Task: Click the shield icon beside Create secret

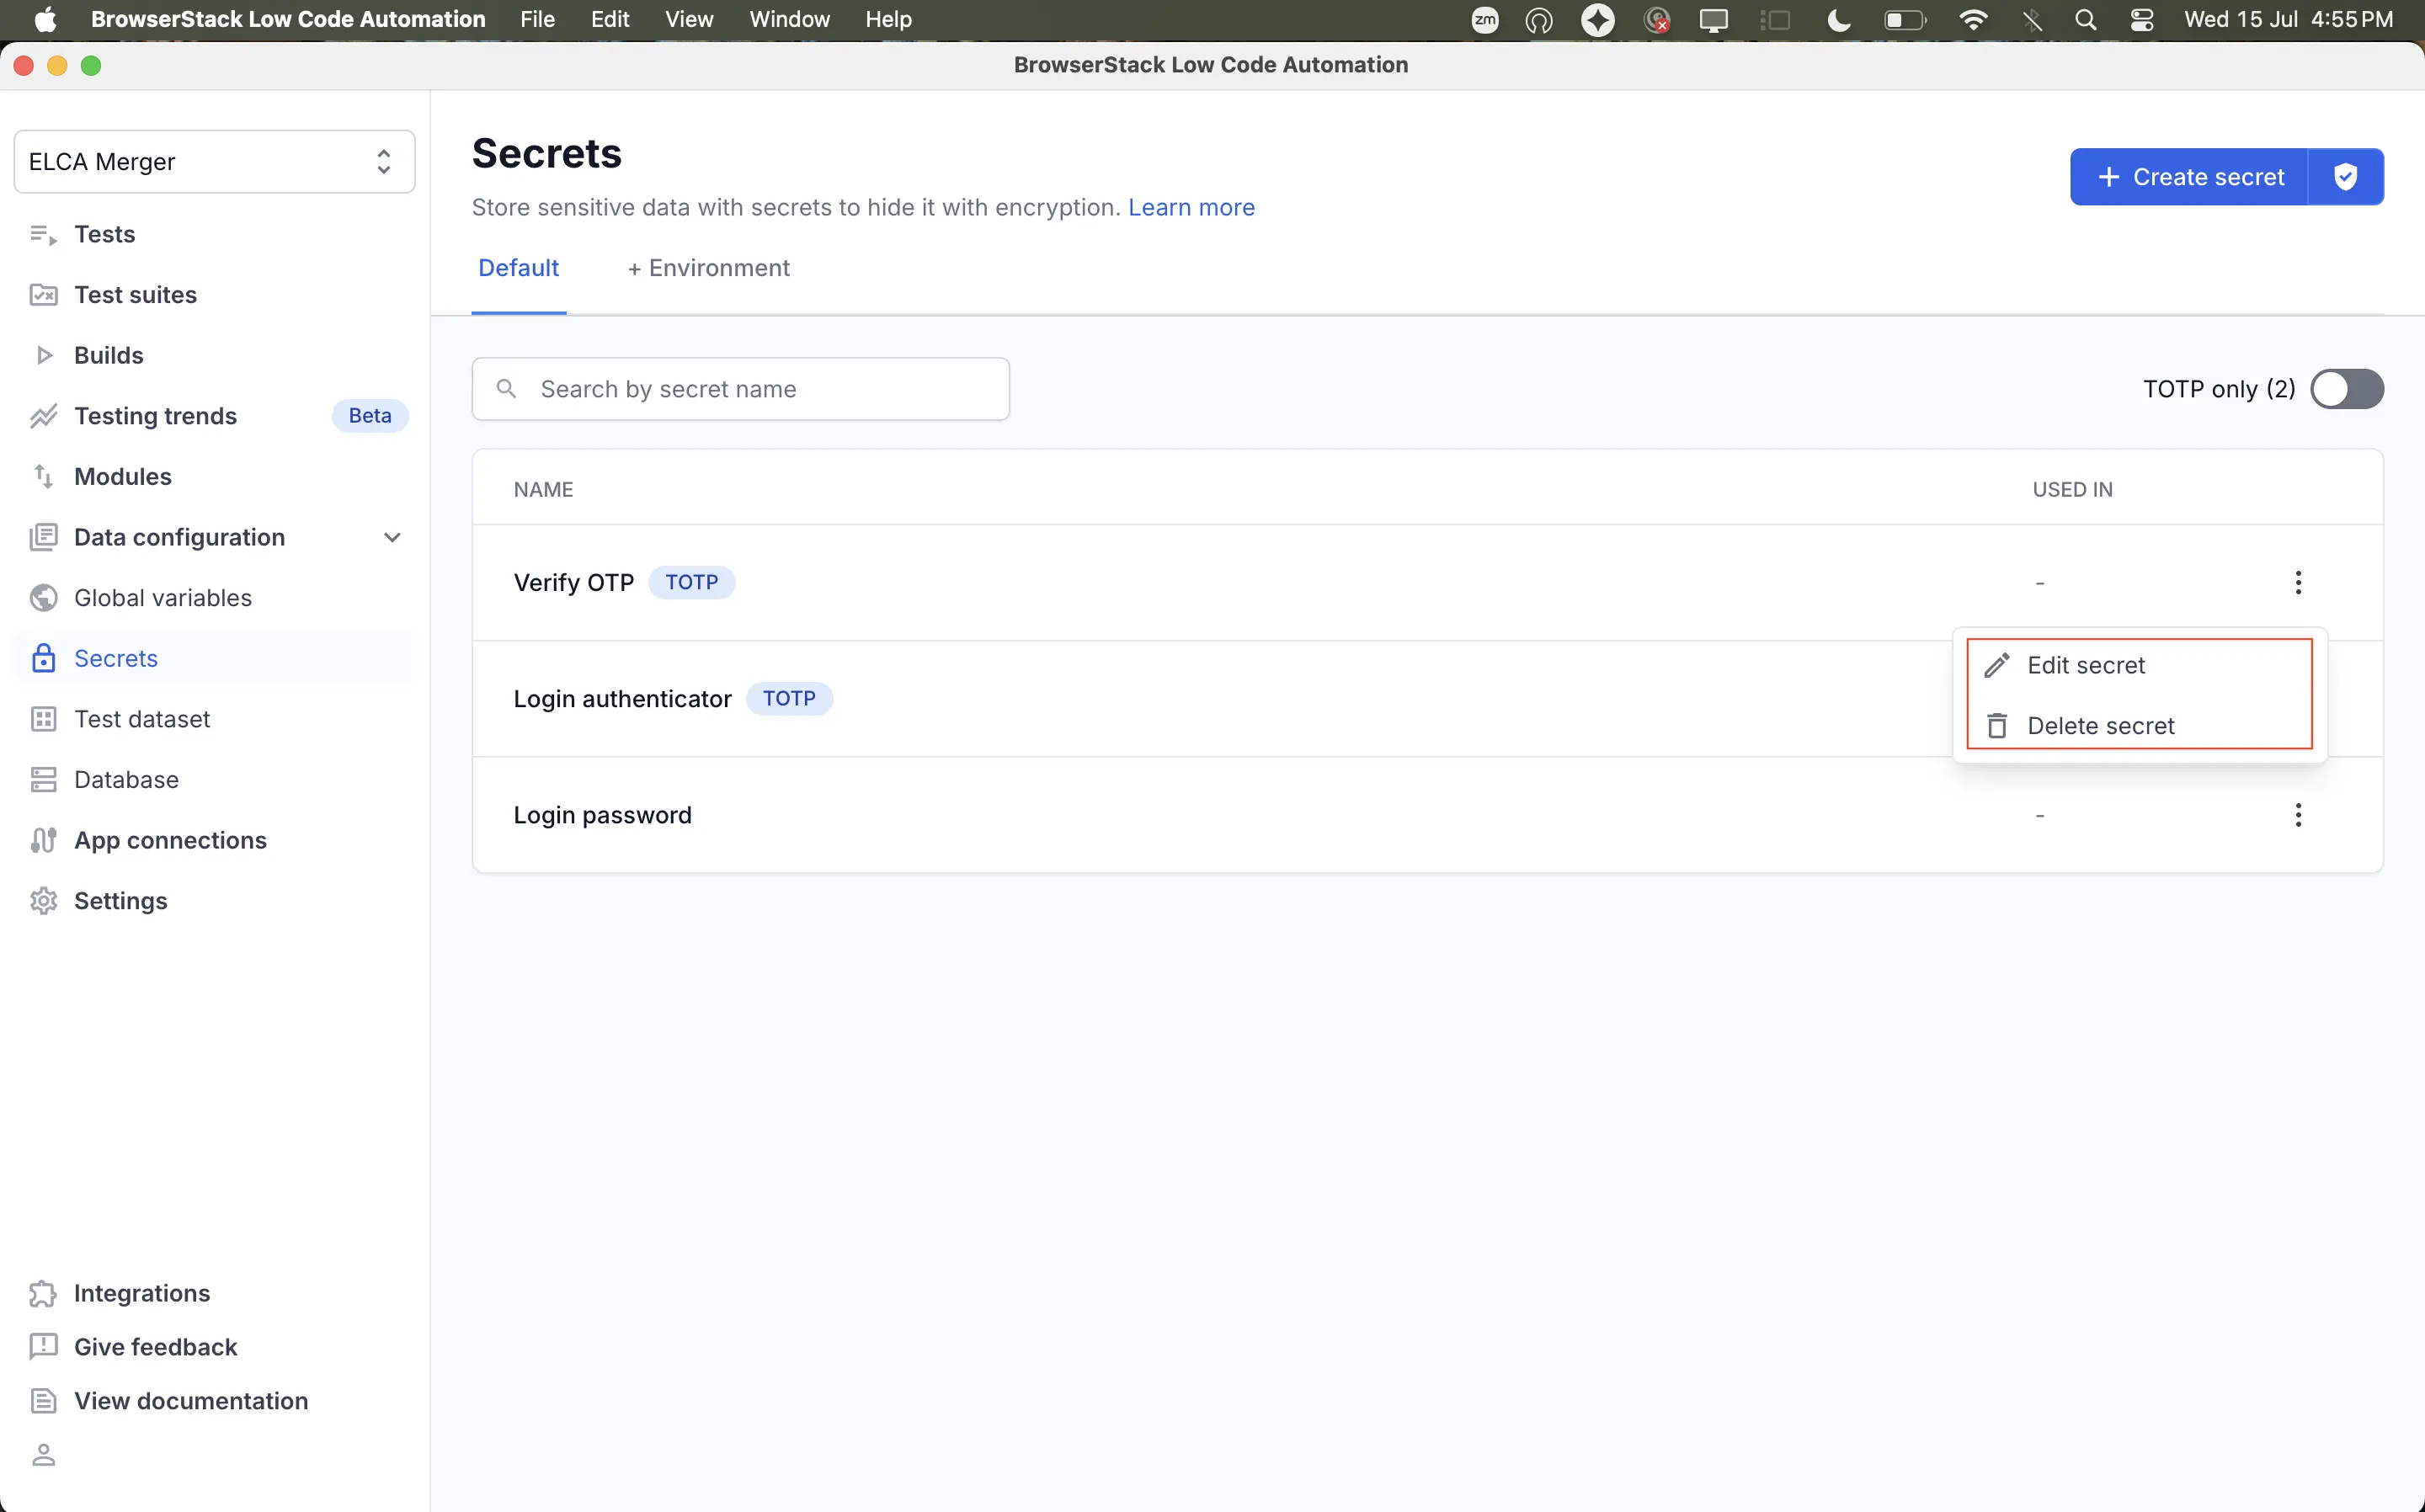Action: tap(2345, 177)
